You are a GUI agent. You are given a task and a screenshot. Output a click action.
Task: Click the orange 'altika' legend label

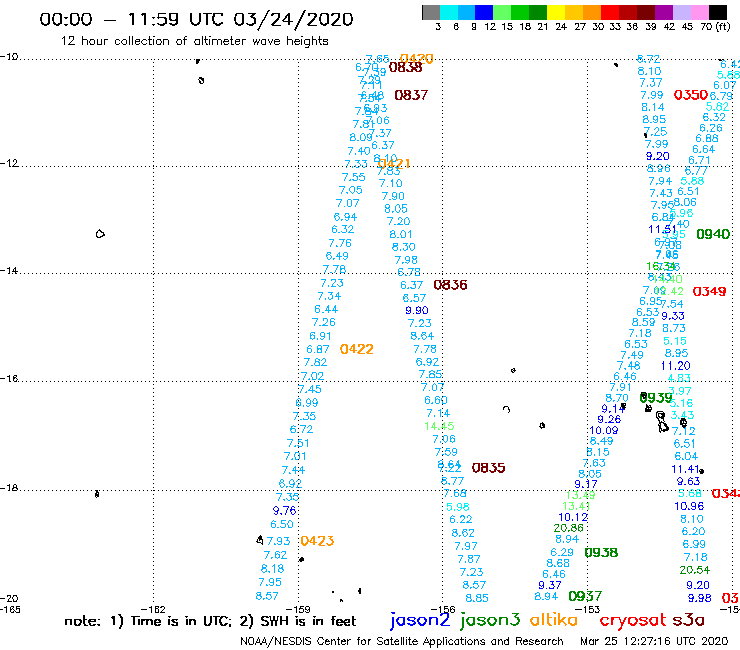pos(553,619)
